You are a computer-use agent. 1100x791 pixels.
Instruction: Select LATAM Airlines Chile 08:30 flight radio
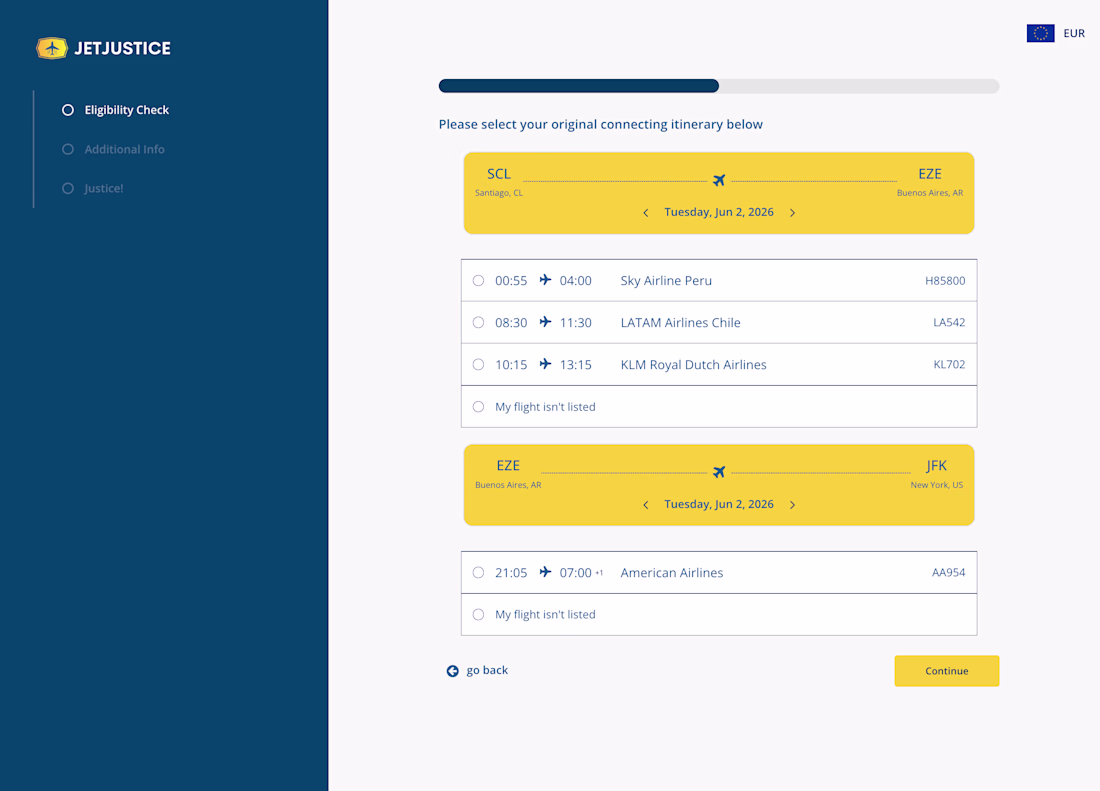pyautogui.click(x=478, y=323)
